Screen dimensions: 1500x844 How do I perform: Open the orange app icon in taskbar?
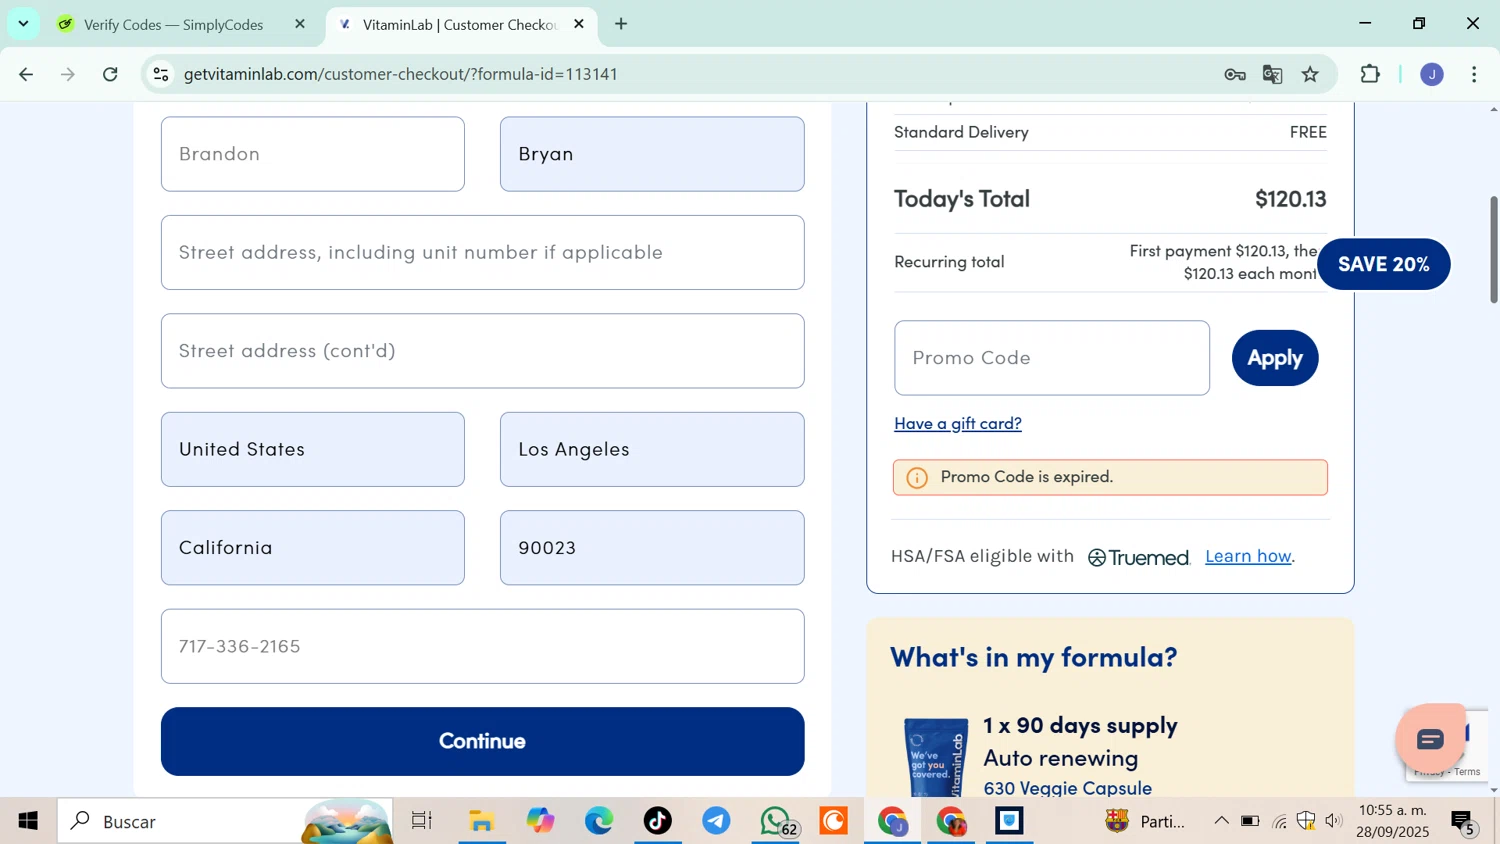tap(833, 821)
